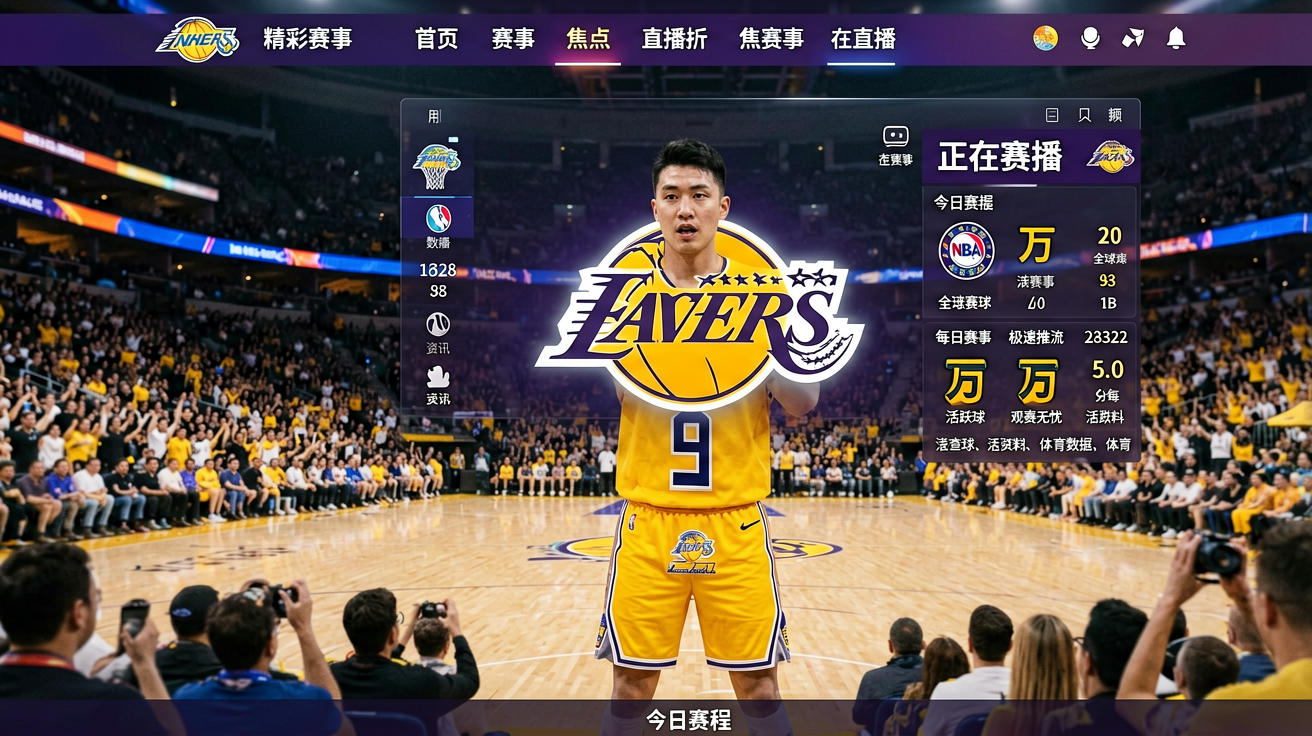Go to the 焦赛事 tab

[x=771, y=39]
